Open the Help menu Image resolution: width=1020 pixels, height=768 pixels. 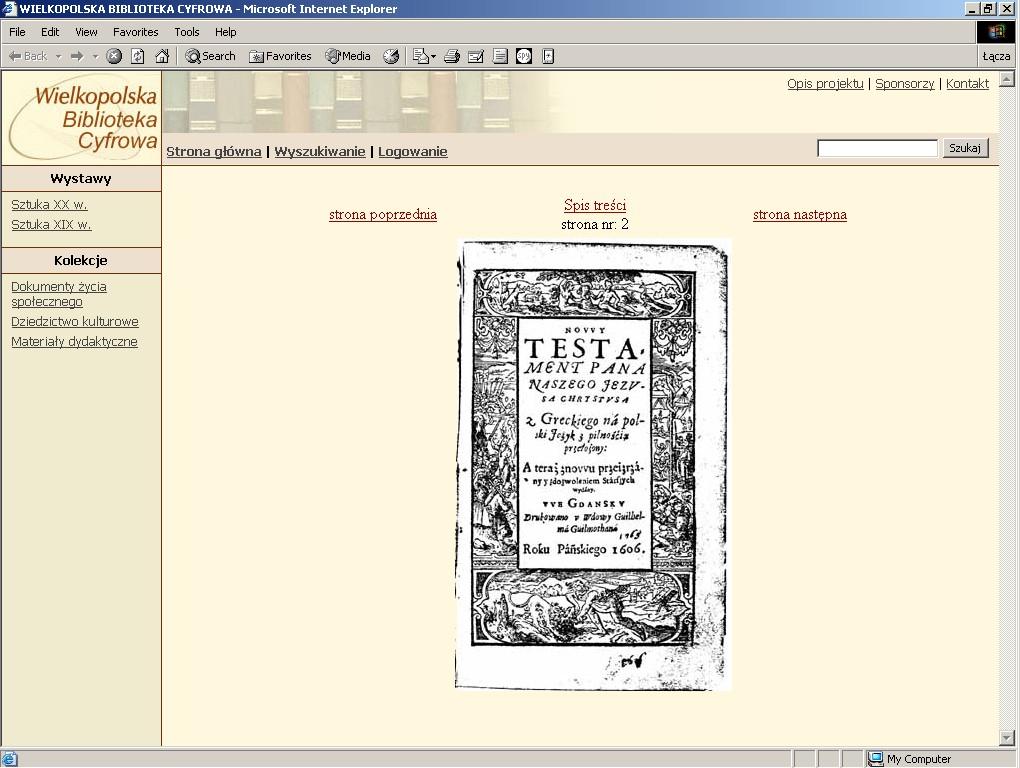point(226,32)
